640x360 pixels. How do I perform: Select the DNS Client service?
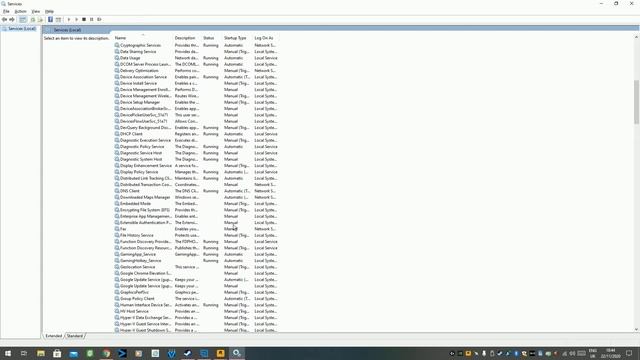tap(196, 191)
